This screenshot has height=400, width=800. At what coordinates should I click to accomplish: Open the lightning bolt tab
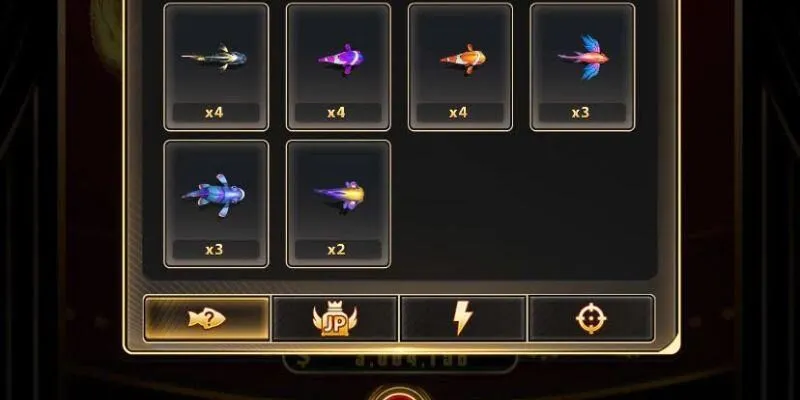point(463,318)
